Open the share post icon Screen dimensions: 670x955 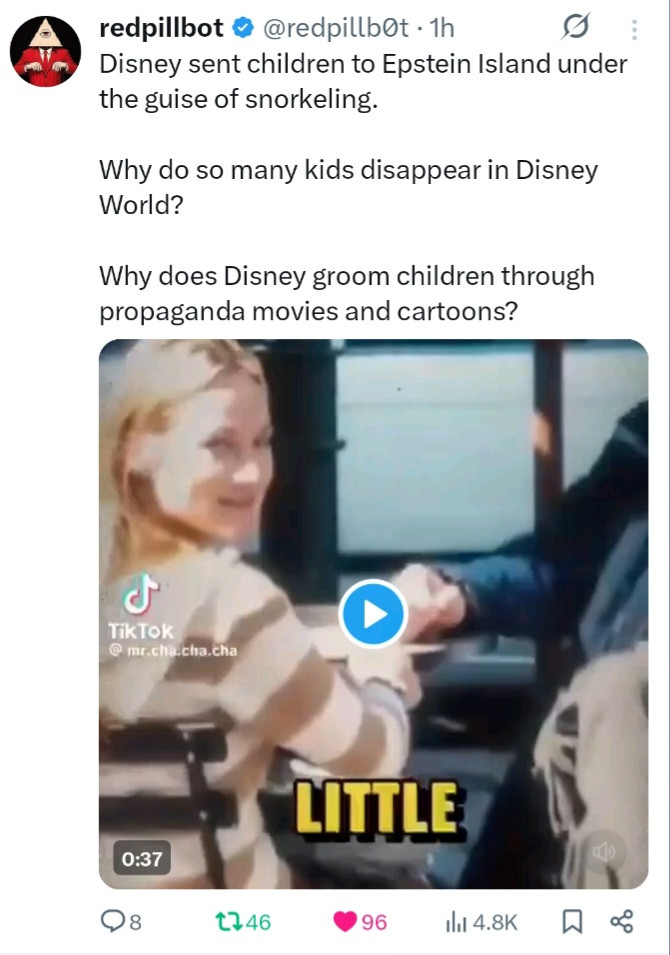pos(622,922)
